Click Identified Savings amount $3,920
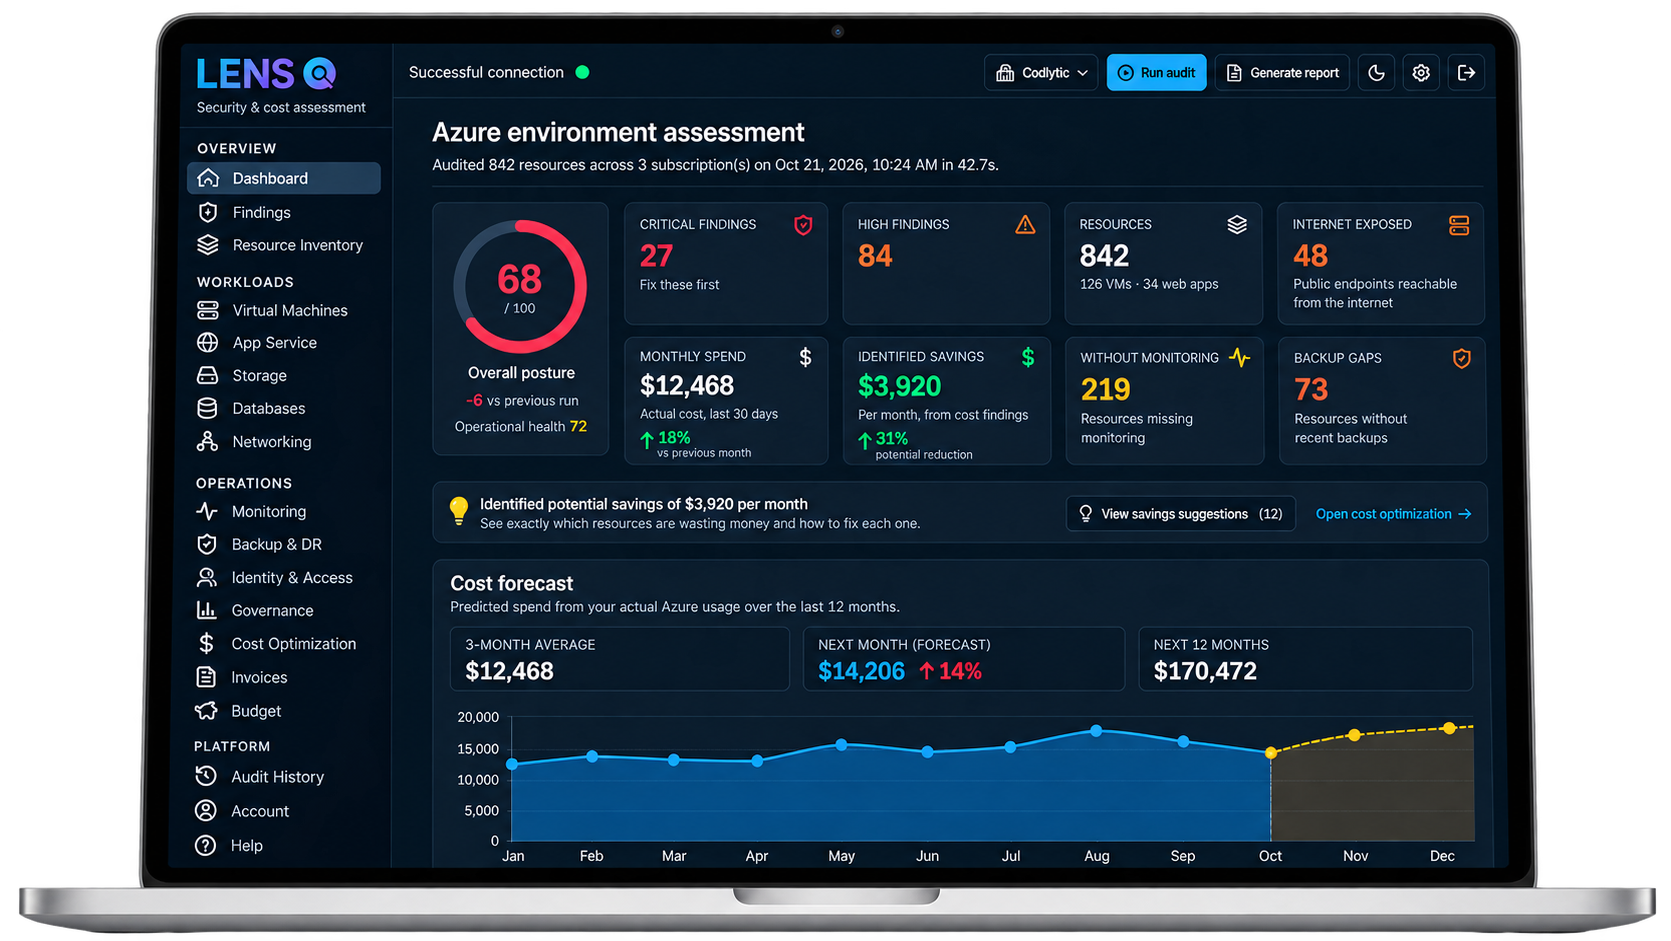The width and height of the screenshot is (1671, 941). (x=900, y=386)
